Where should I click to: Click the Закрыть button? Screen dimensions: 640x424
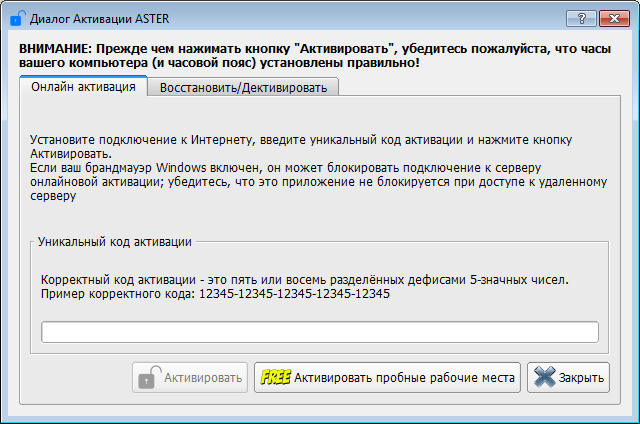click(568, 377)
